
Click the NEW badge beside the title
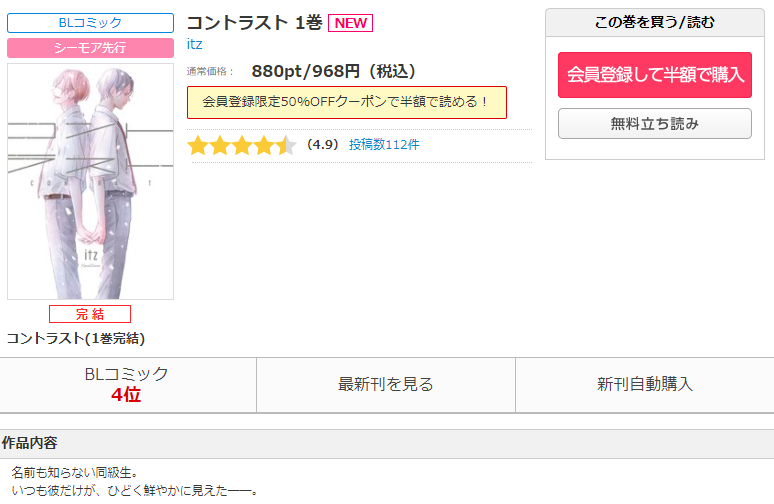350,23
